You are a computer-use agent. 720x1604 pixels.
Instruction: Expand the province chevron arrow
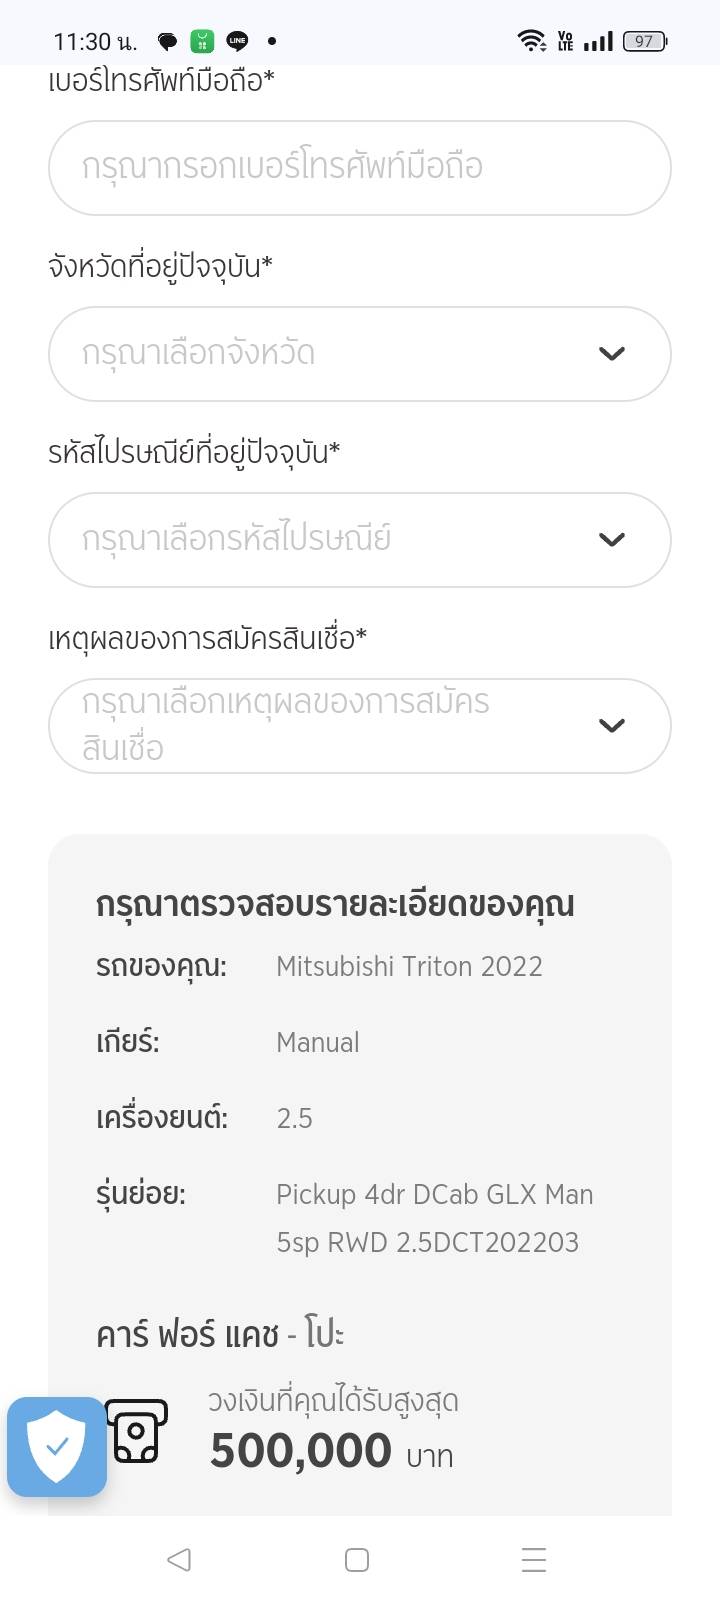click(x=611, y=354)
